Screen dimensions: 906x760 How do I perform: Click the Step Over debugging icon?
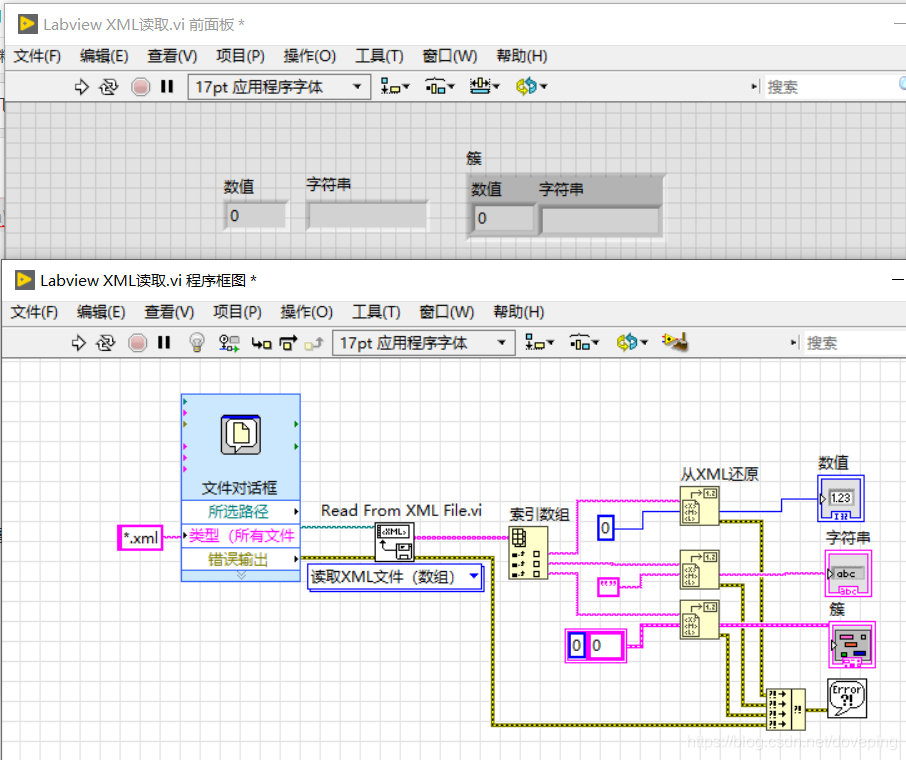tap(287, 342)
